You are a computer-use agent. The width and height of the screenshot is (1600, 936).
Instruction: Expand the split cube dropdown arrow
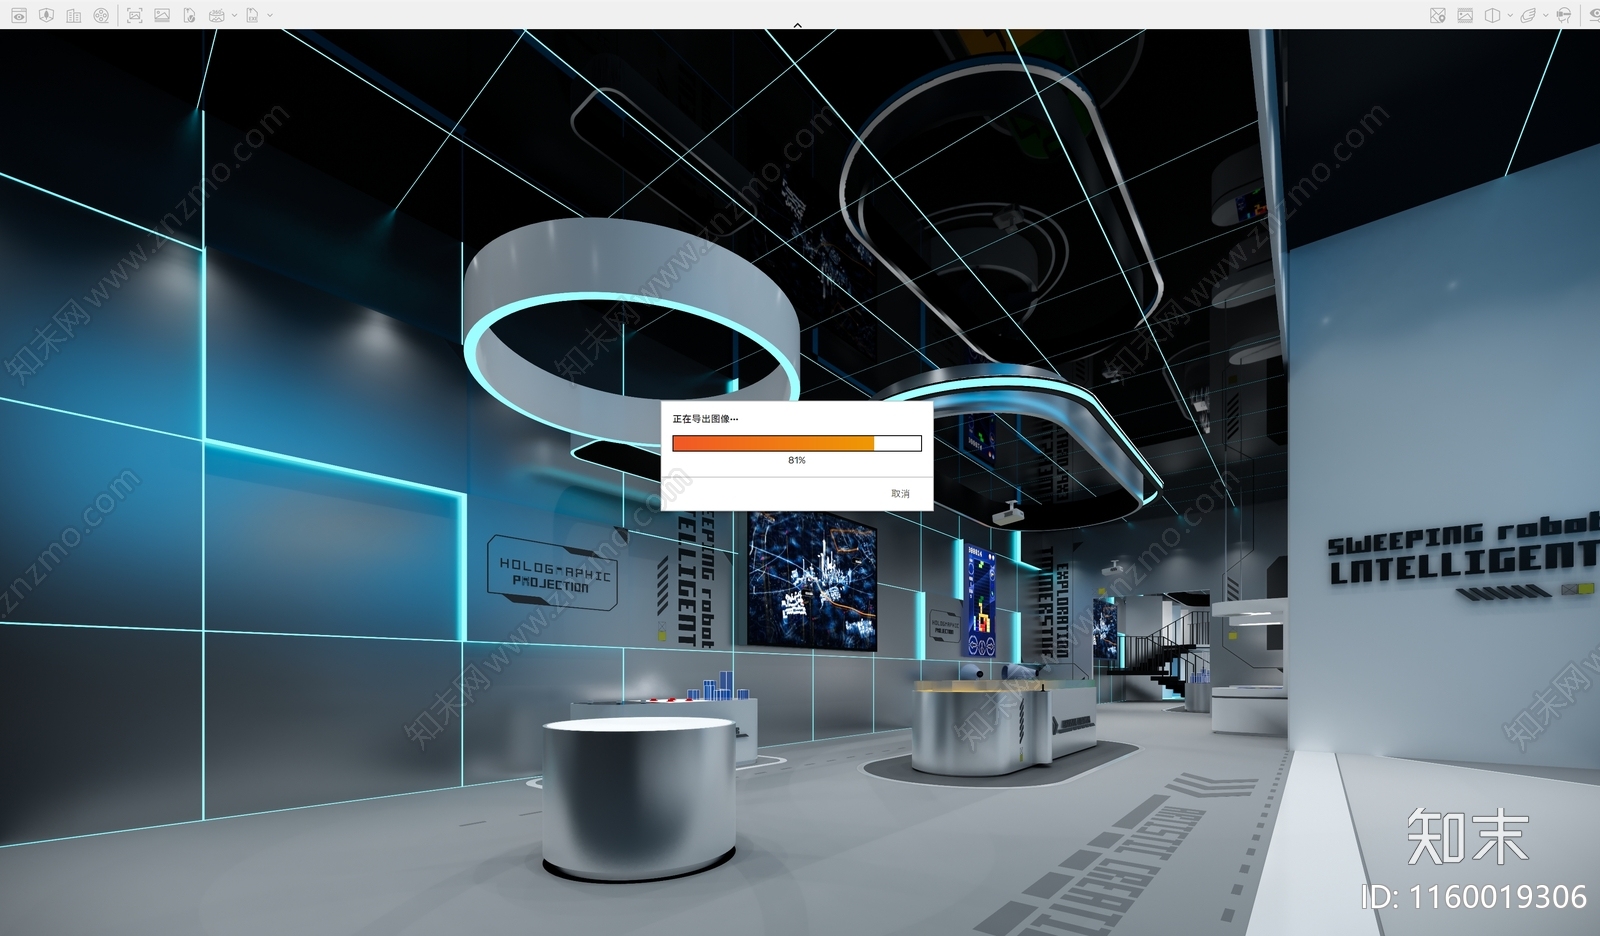pyautogui.click(x=1509, y=15)
